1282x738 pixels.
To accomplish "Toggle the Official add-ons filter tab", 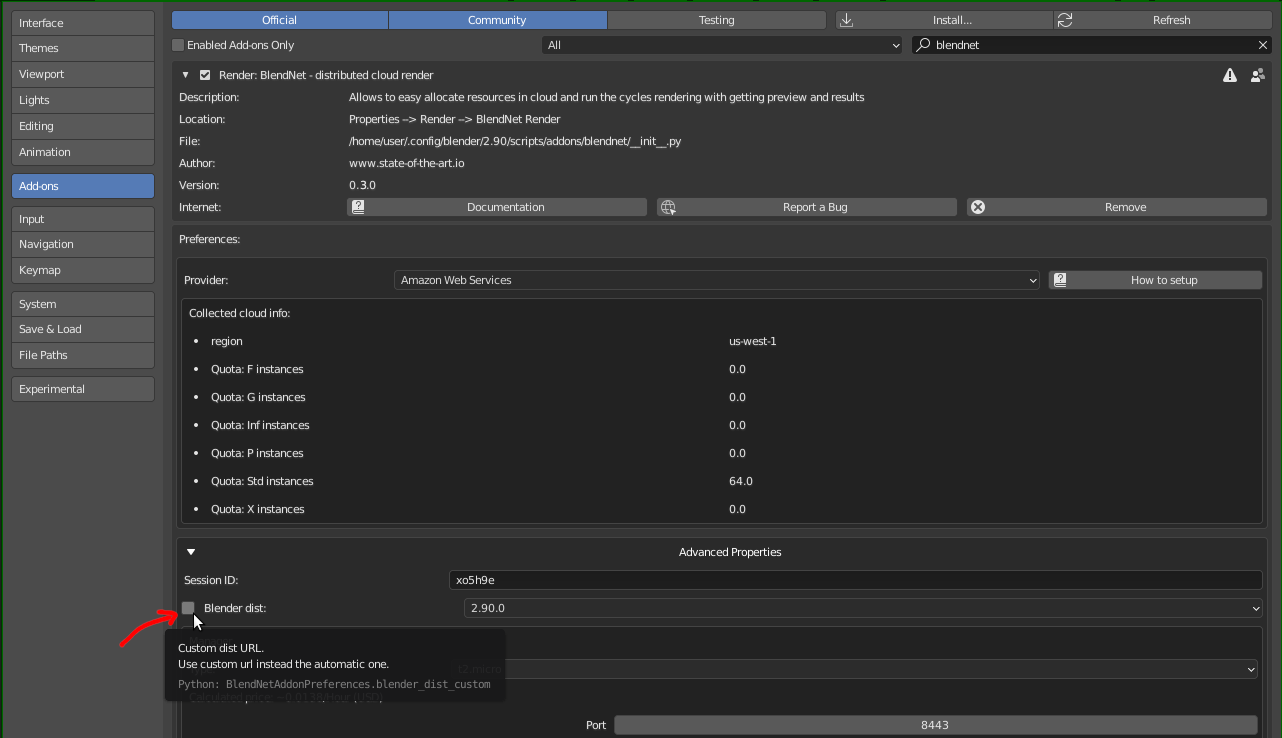I will tap(279, 20).
